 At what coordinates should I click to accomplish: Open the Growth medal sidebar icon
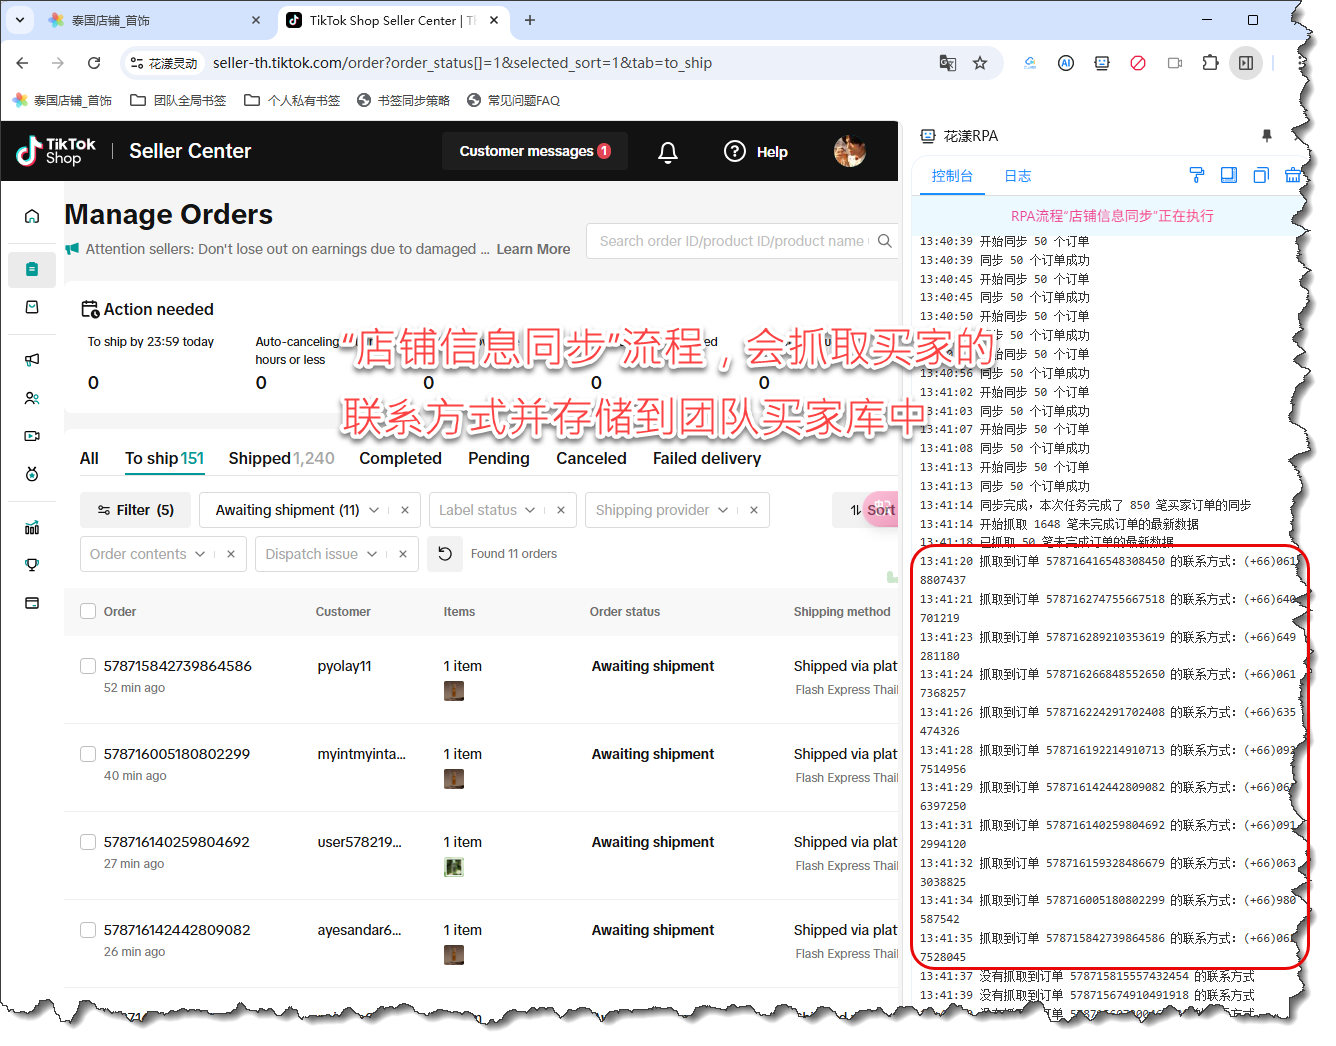pos(32,474)
